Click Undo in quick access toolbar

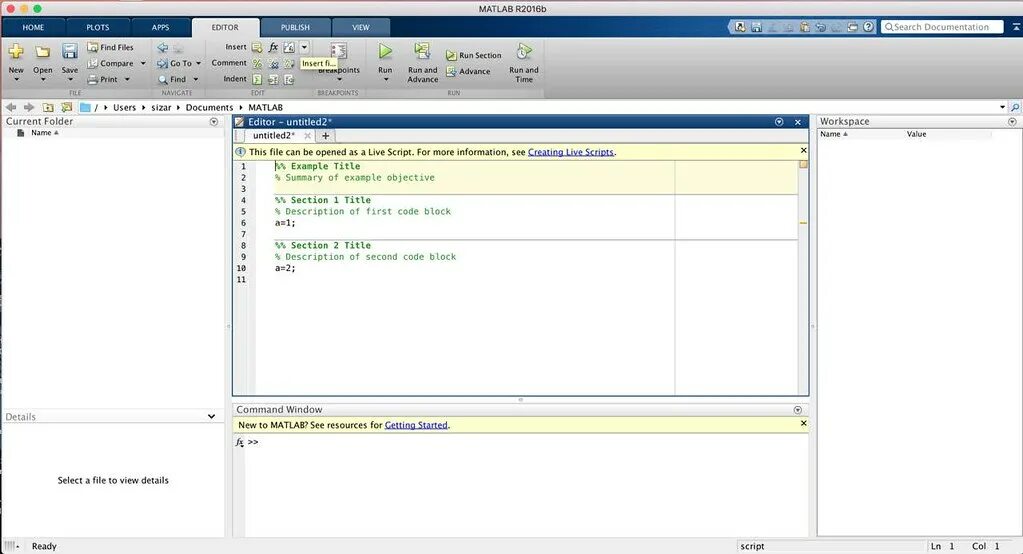[x=821, y=27]
